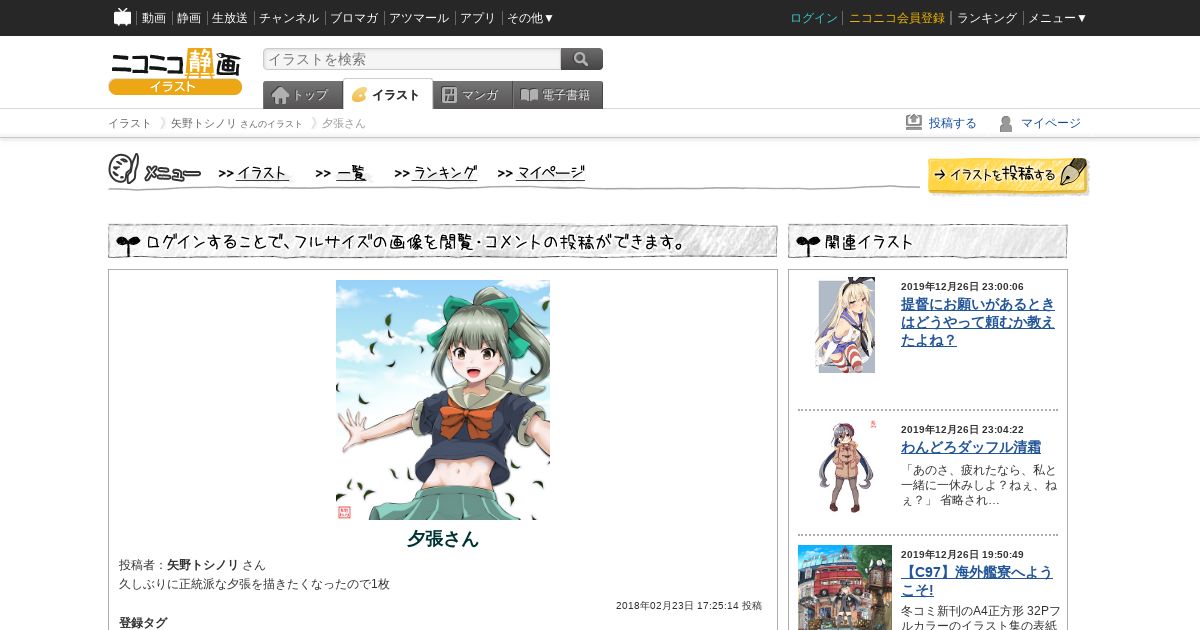1200x630 pixels.
Task: Click the マイページ person icon
Action: (1006, 123)
